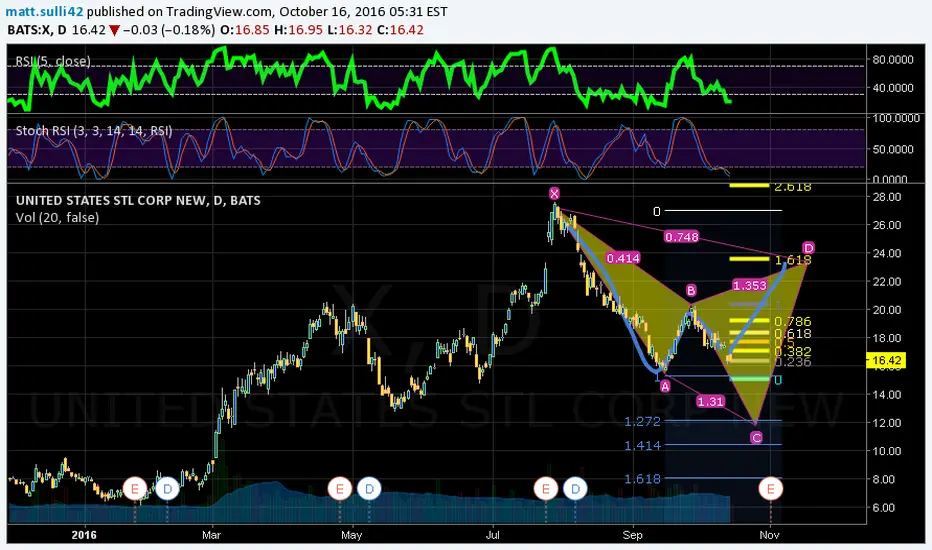The width and height of the screenshot is (932, 550).
Task: Select the pink X pattern point label
Action: pos(554,193)
